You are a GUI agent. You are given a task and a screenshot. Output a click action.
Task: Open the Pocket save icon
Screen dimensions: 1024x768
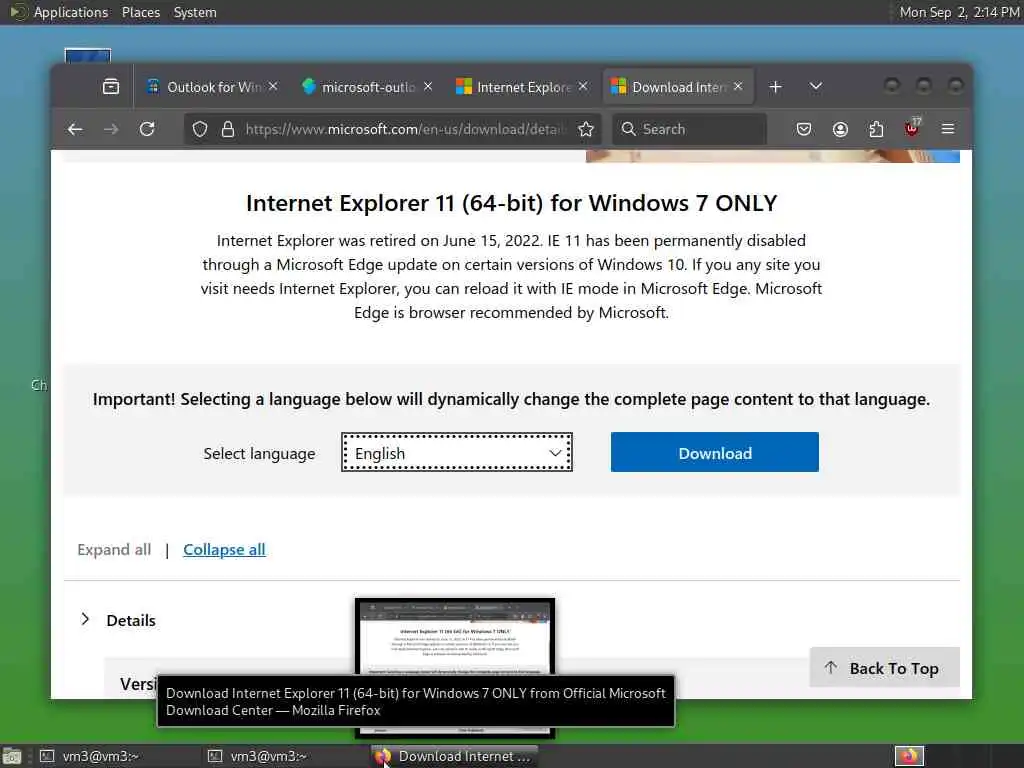pyautogui.click(x=804, y=129)
